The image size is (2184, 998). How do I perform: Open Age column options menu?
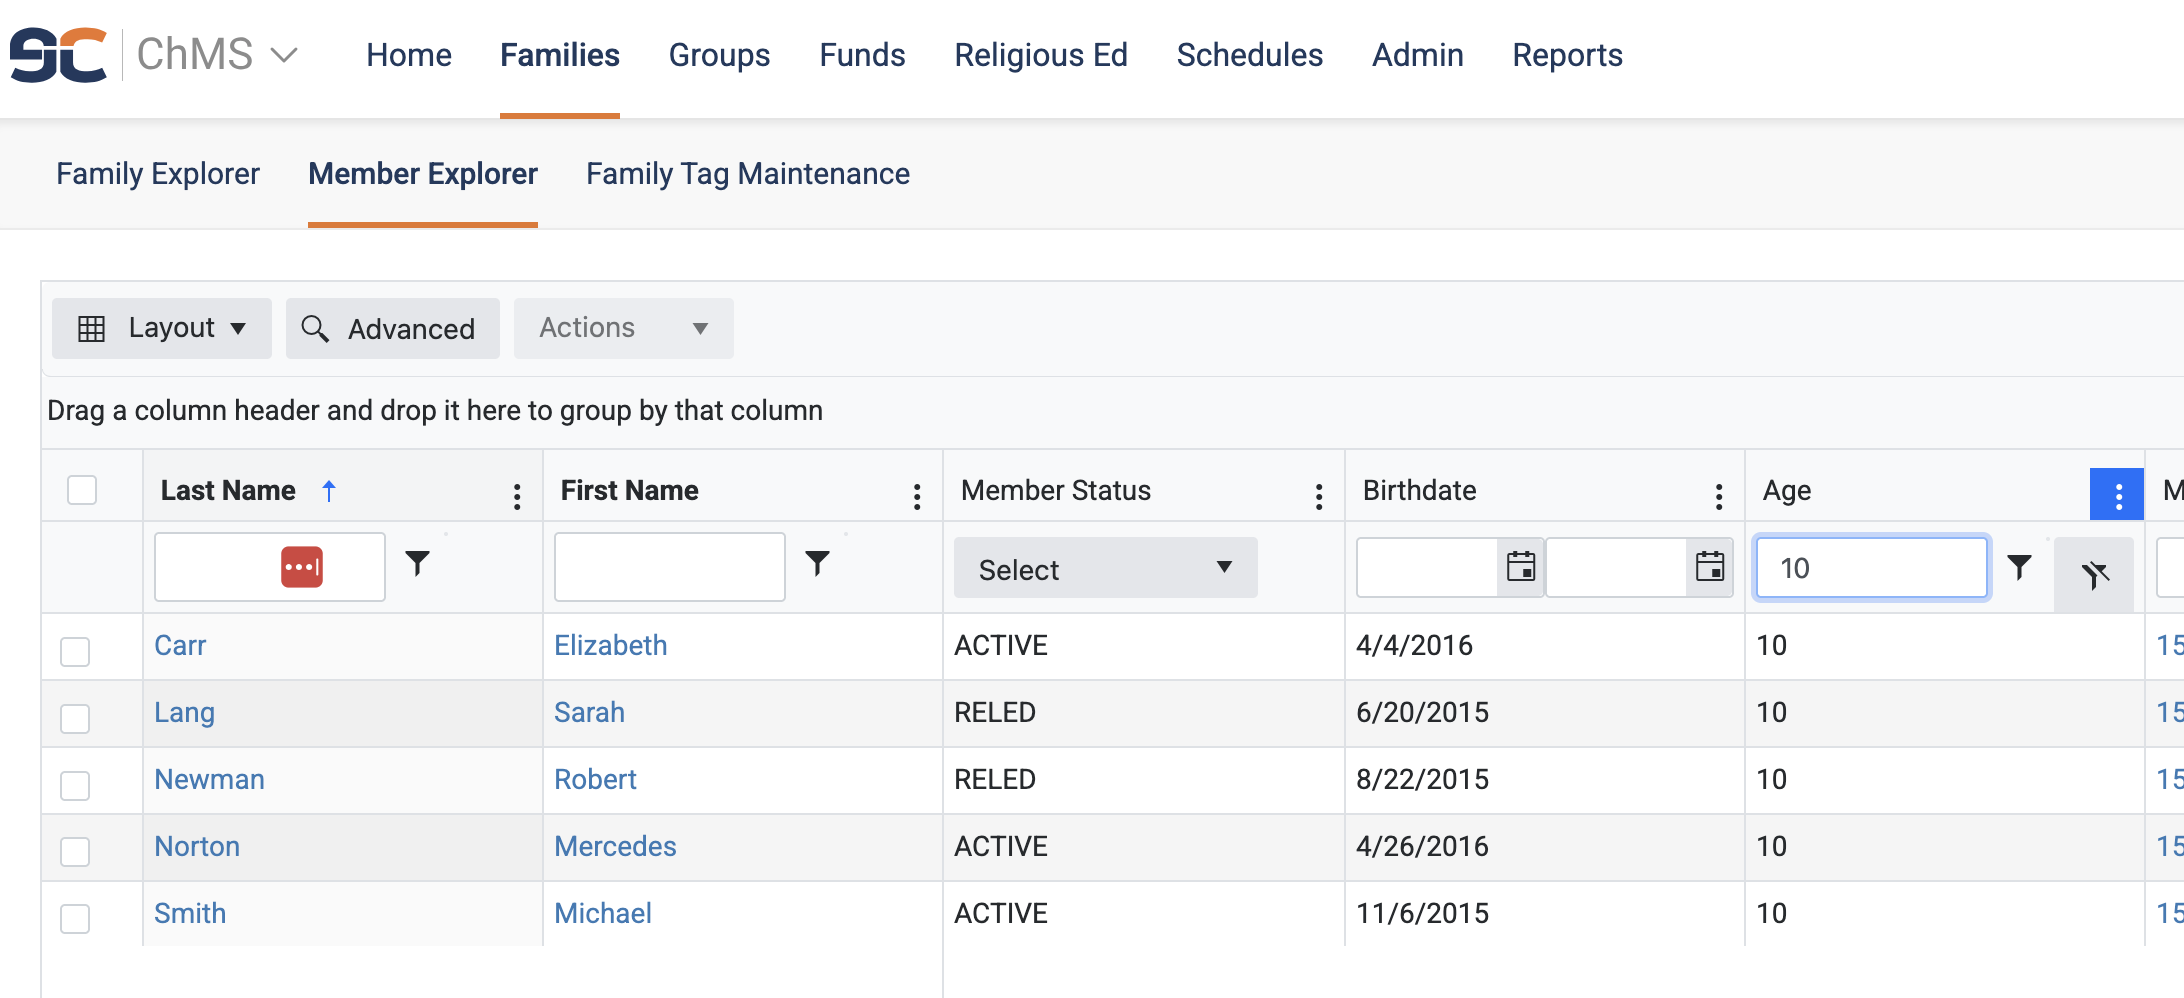click(2117, 494)
